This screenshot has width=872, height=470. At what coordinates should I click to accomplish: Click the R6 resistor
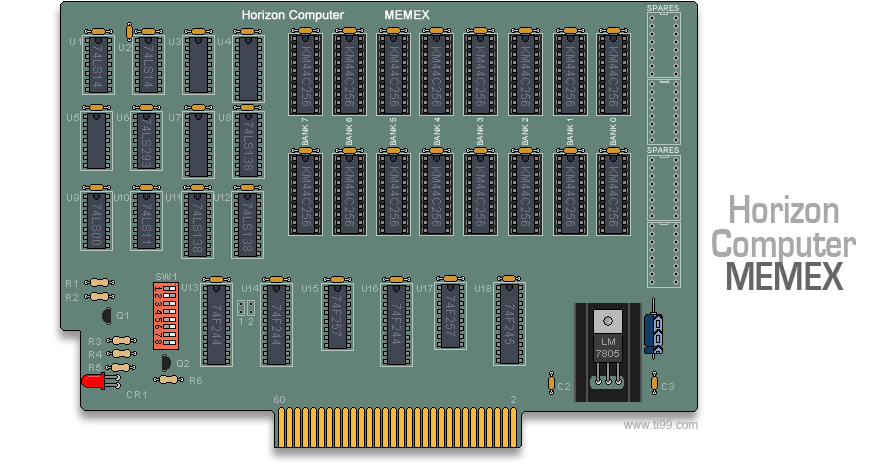(169, 380)
